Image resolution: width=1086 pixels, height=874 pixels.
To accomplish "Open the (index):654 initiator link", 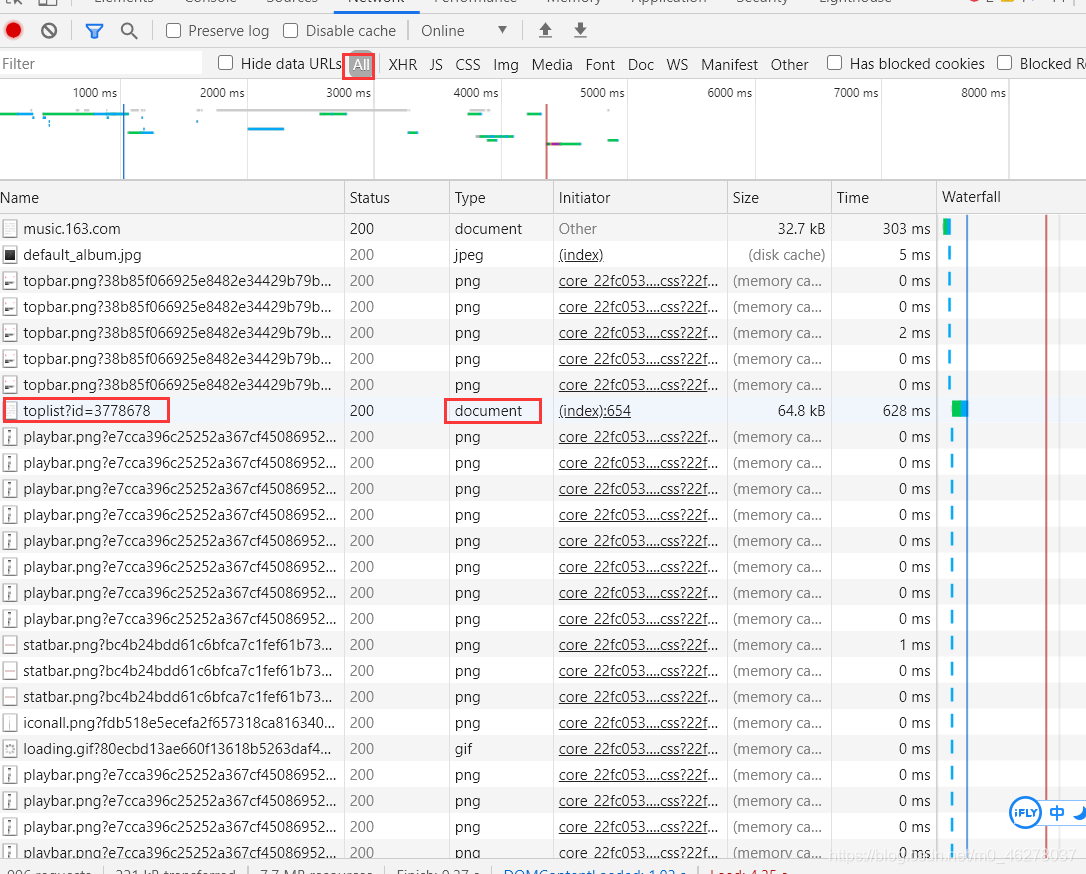I will (595, 411).
